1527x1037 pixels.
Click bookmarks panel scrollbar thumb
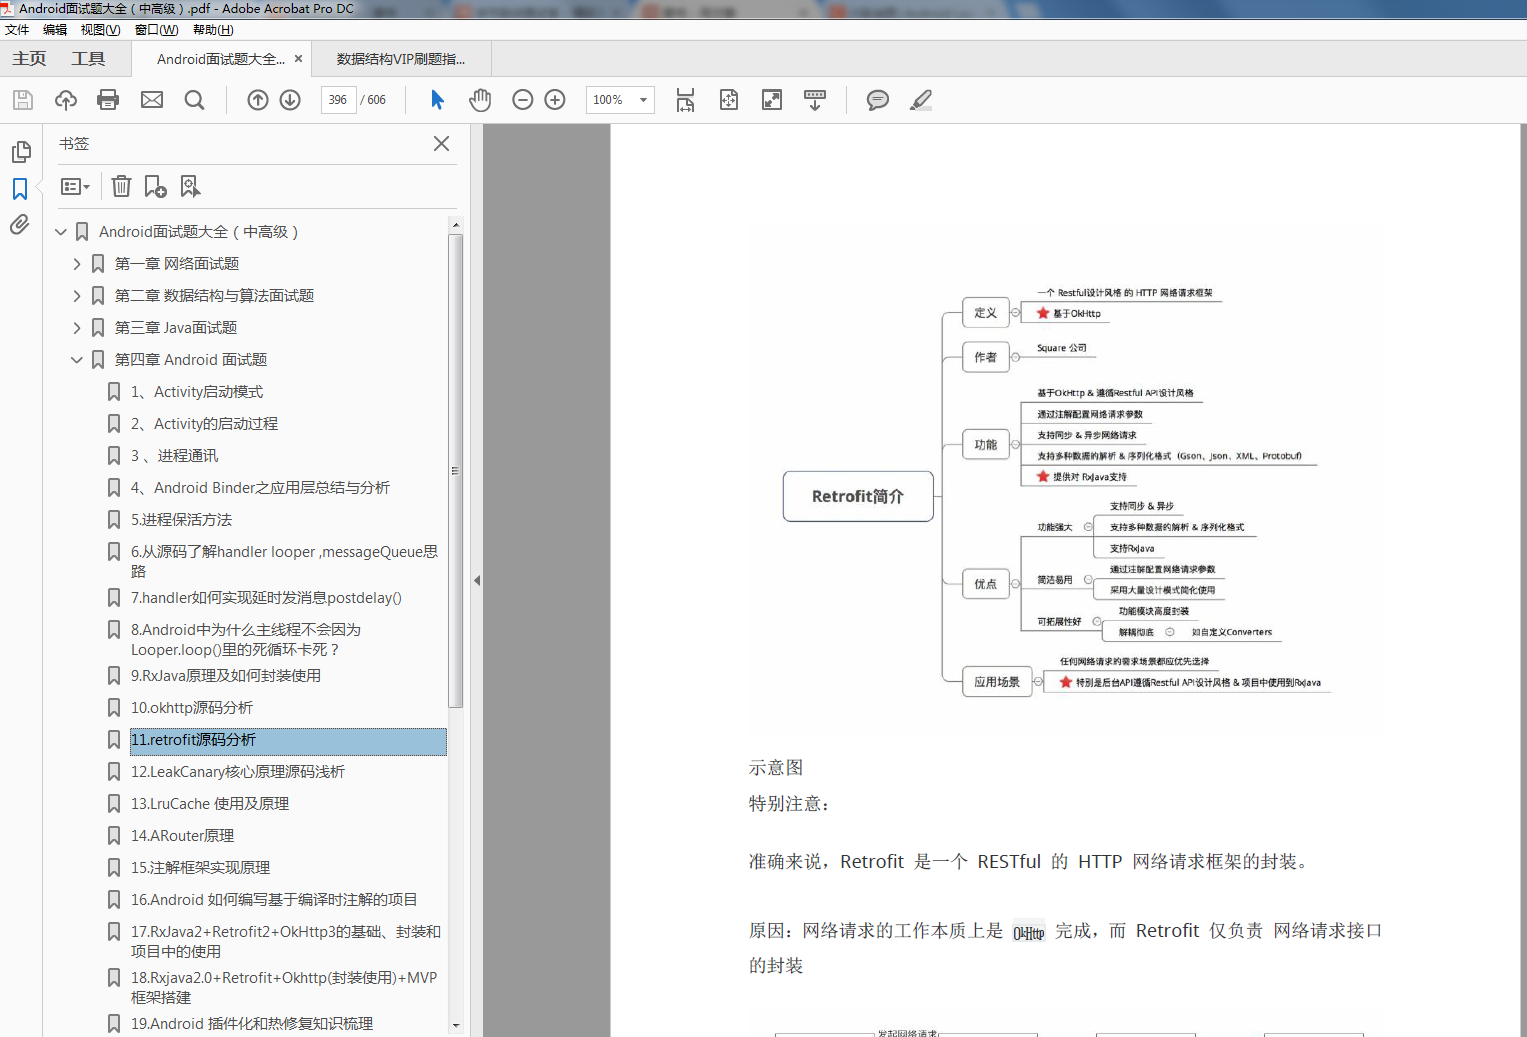pos(456,470)
